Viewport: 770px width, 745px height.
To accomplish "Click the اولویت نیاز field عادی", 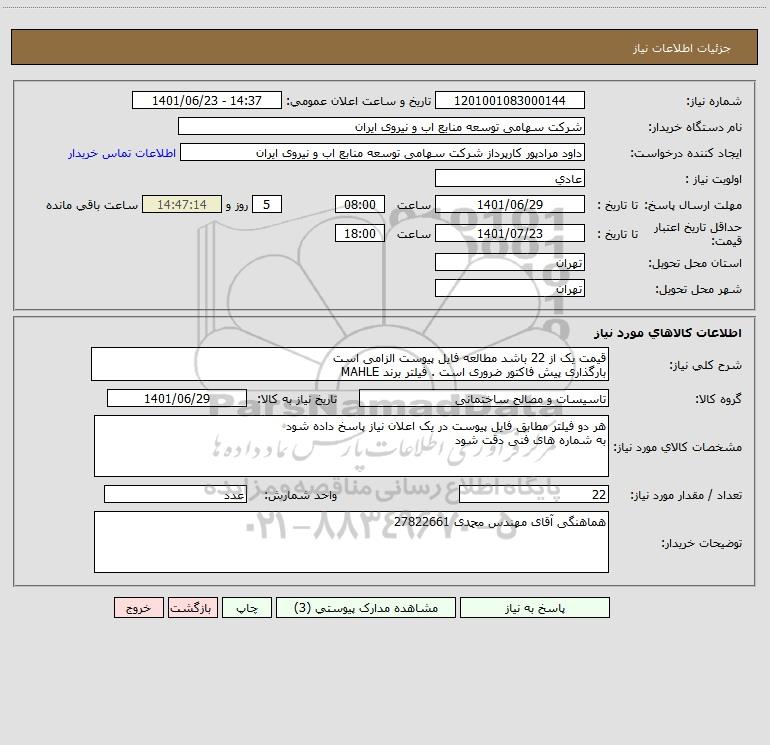I will coord(510,178).
